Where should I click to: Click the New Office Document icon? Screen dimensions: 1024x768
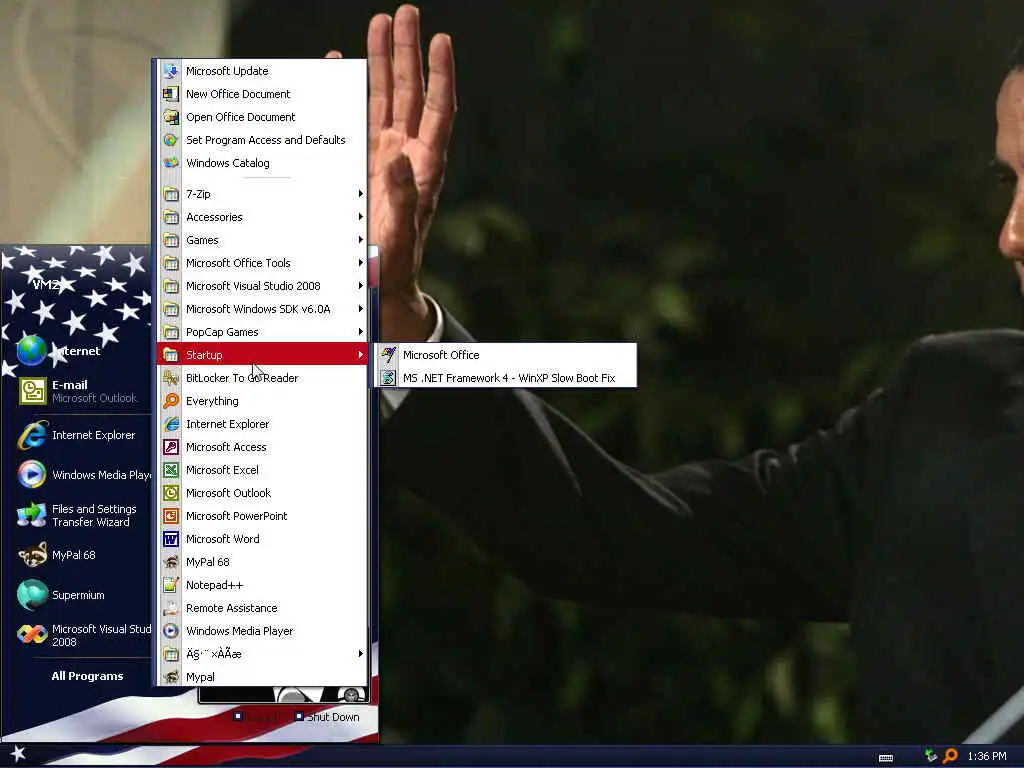(171, 94)
